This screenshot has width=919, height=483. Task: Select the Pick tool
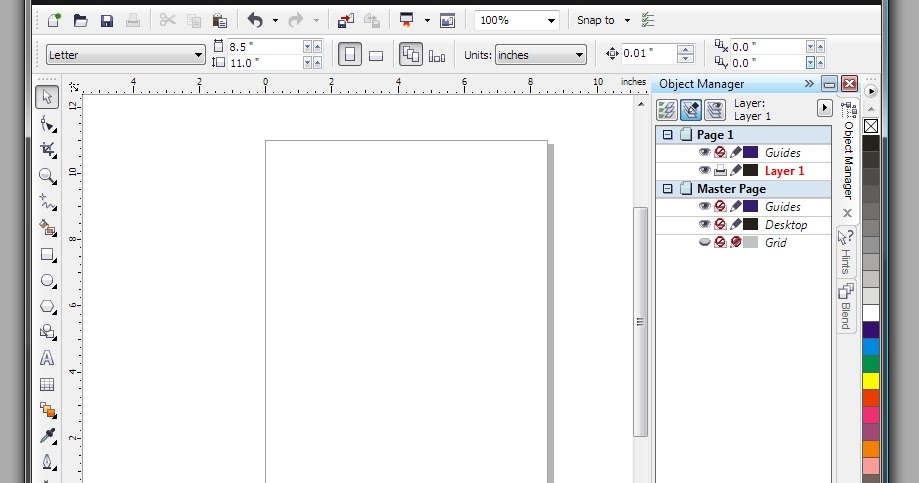coord(47,97)
